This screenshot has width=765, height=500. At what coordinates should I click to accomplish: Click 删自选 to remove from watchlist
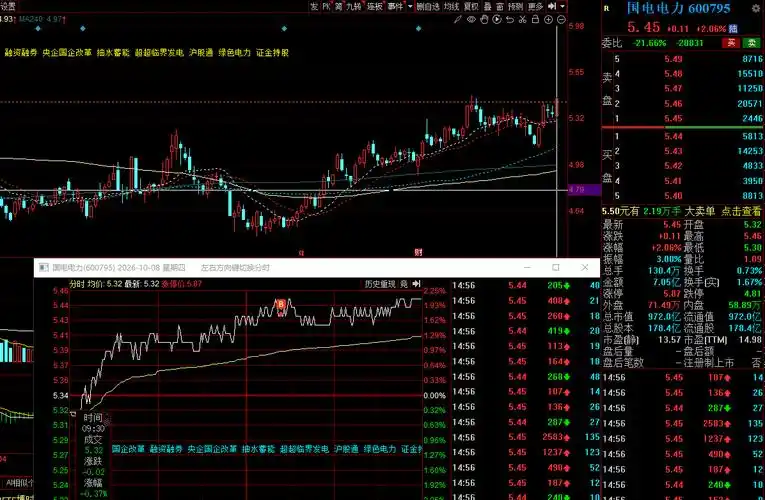[x=428, y=6]
